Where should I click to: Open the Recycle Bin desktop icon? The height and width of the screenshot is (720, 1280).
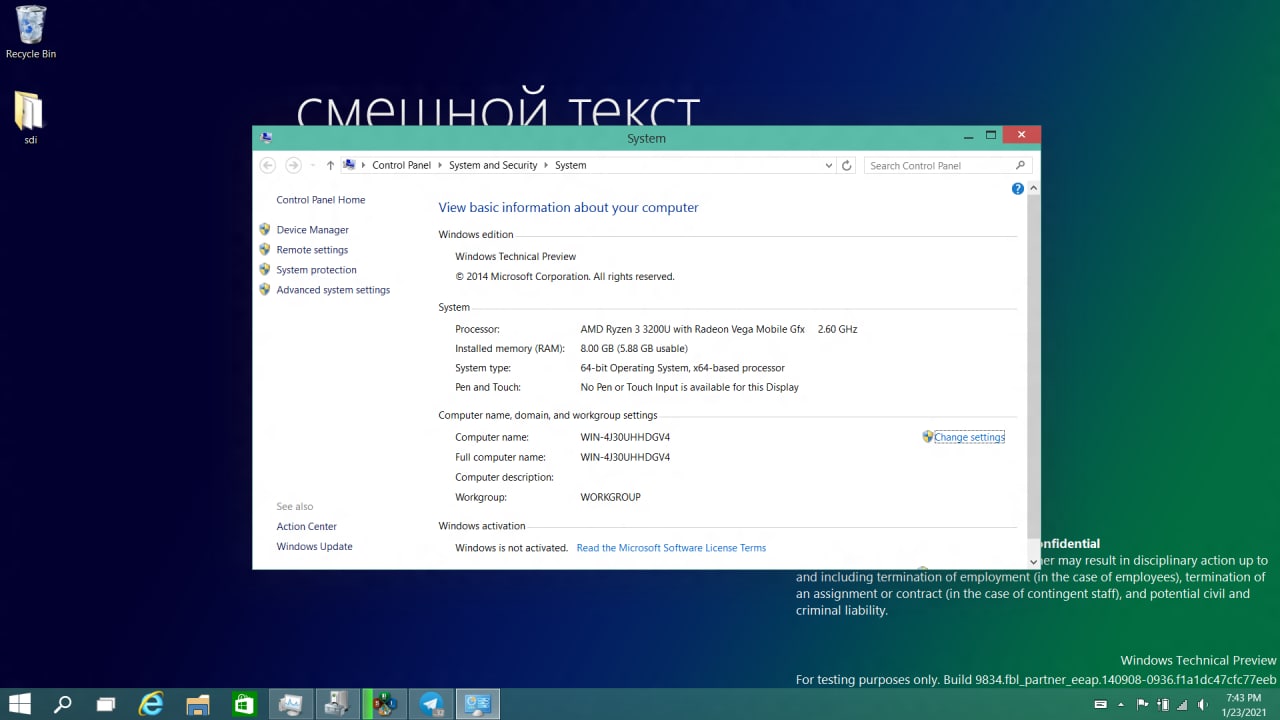pyautogui.click(x=30, y=32)
